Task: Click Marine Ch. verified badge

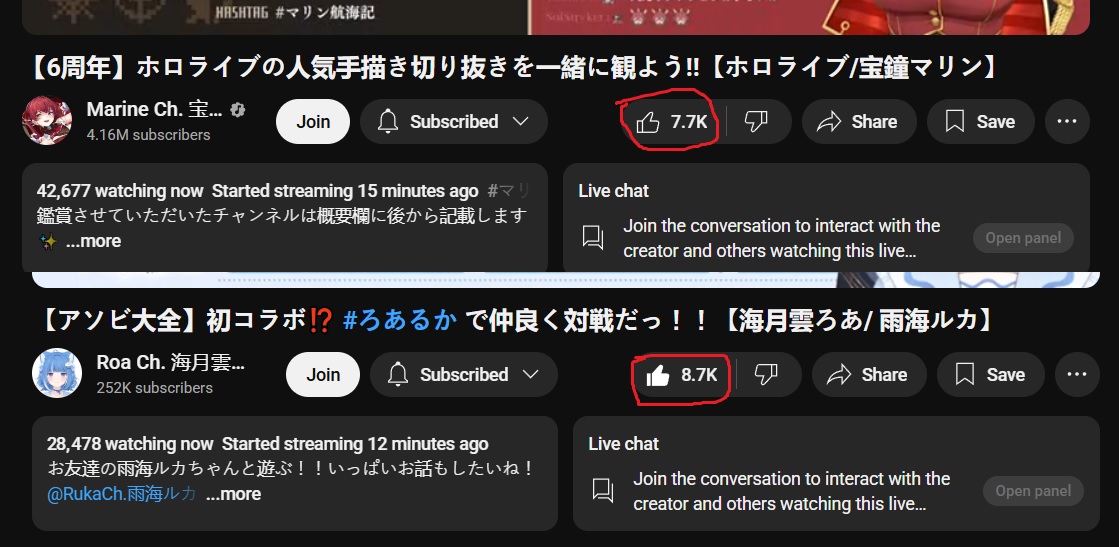Action: (x=238, y=110)
